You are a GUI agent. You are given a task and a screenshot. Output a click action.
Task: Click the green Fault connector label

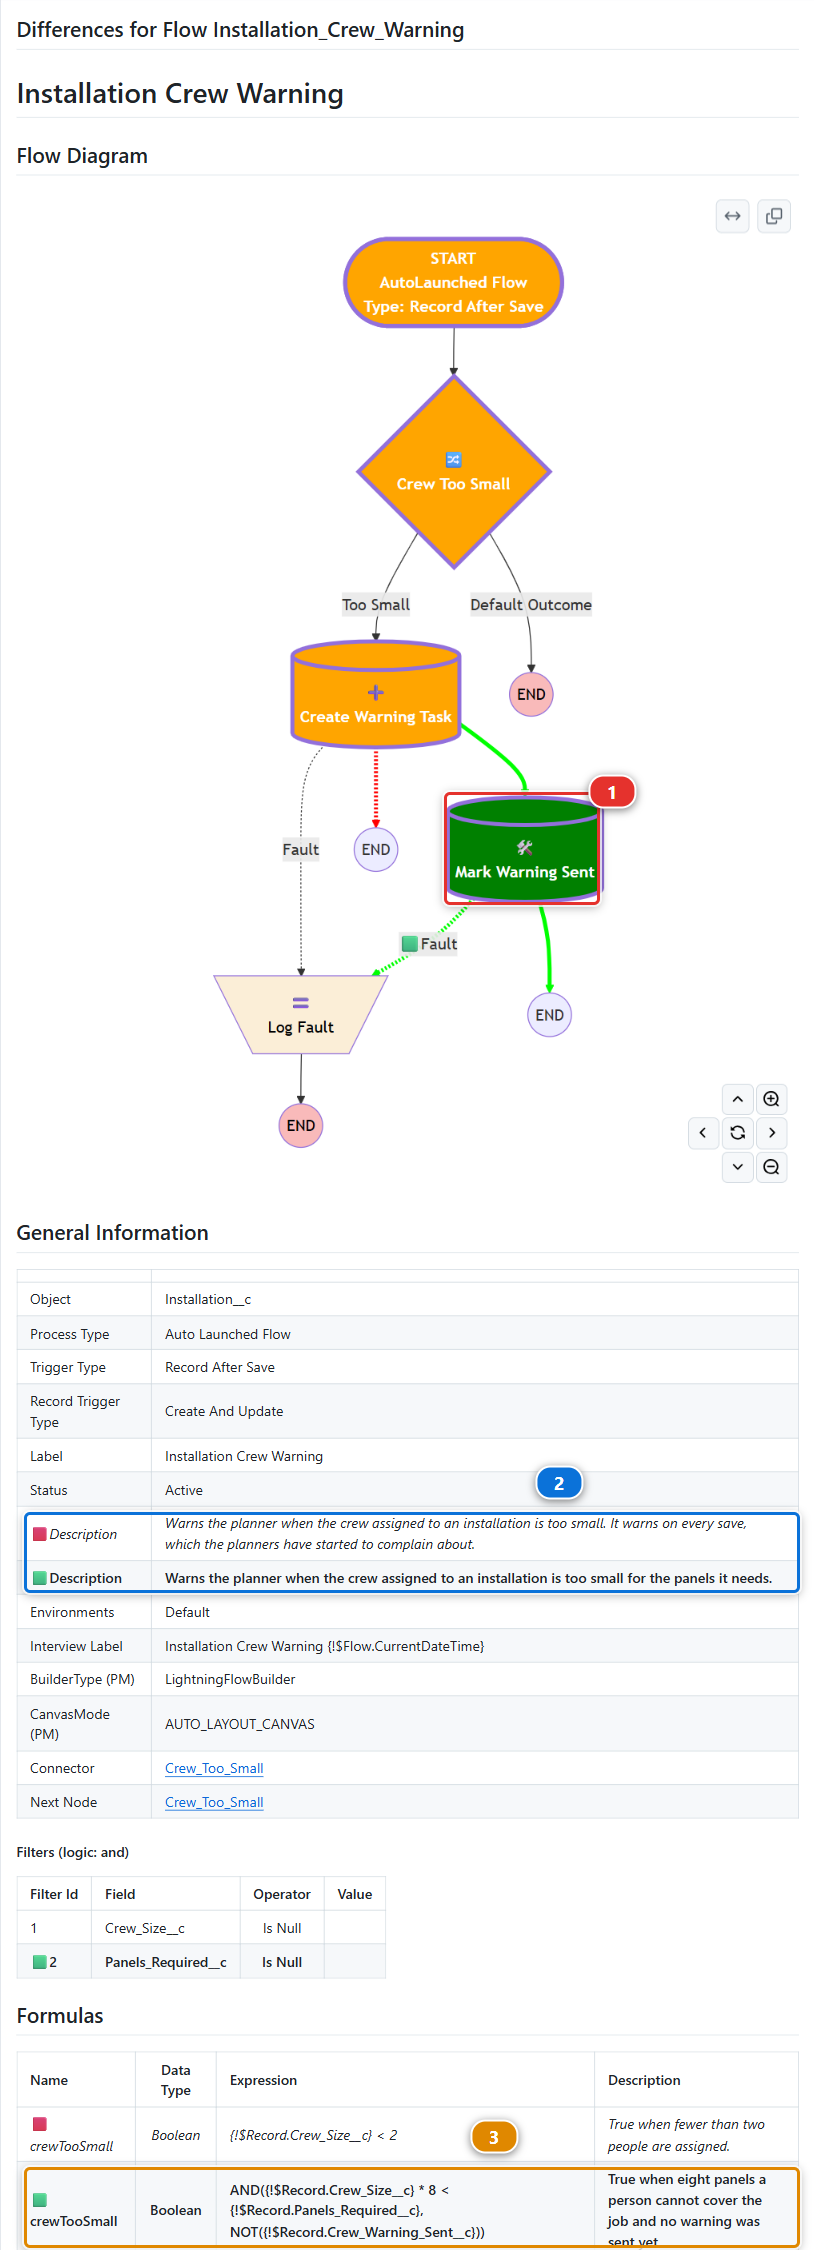(x=429, y=944)
